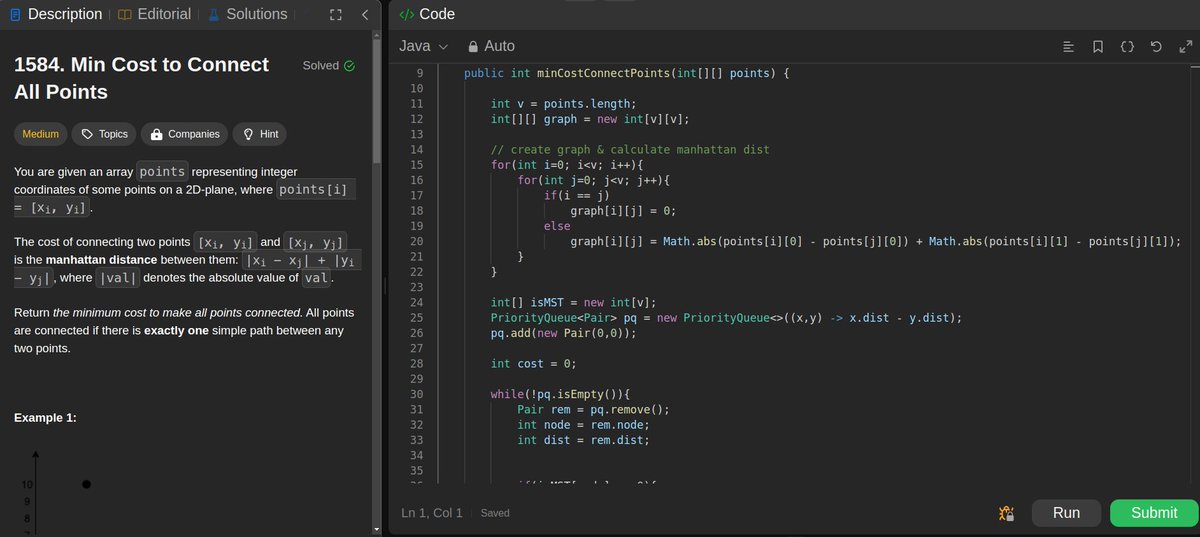Click the debugger bug icon
The height and width of the screenshot is (537, 1200).
click(1006, 513)
